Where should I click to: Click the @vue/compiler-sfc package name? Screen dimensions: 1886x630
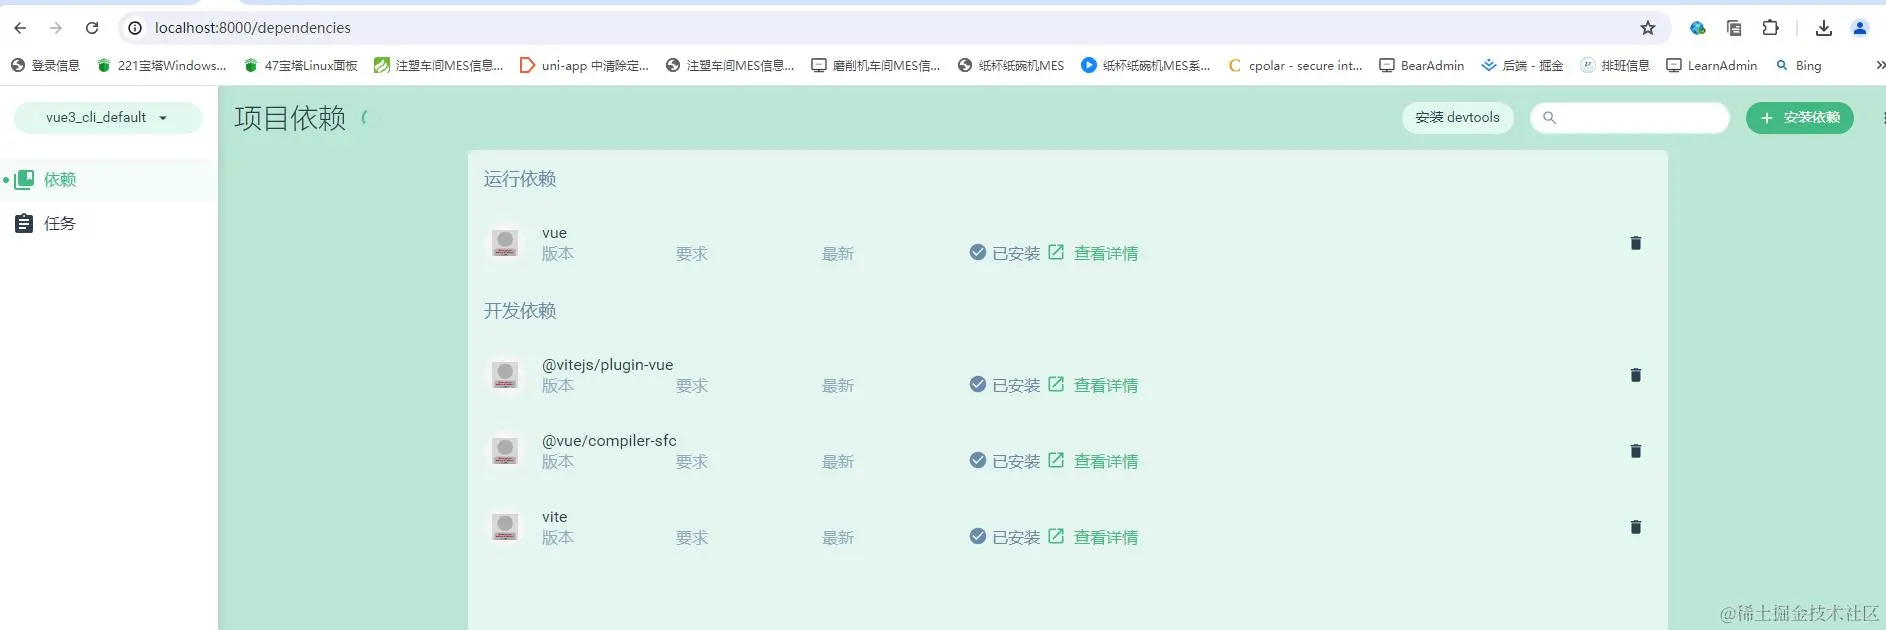(609, 441)
